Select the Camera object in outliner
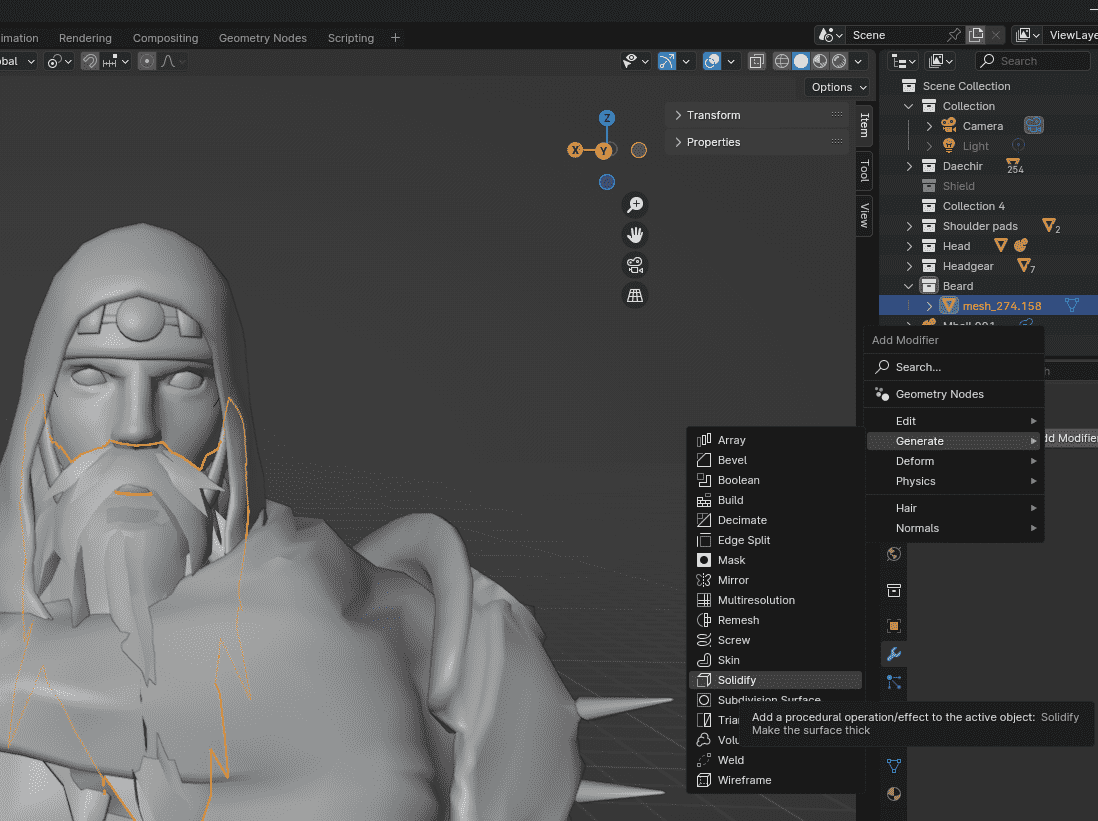The width and height of the screenshot is (1098, 821). click(982, 126)
